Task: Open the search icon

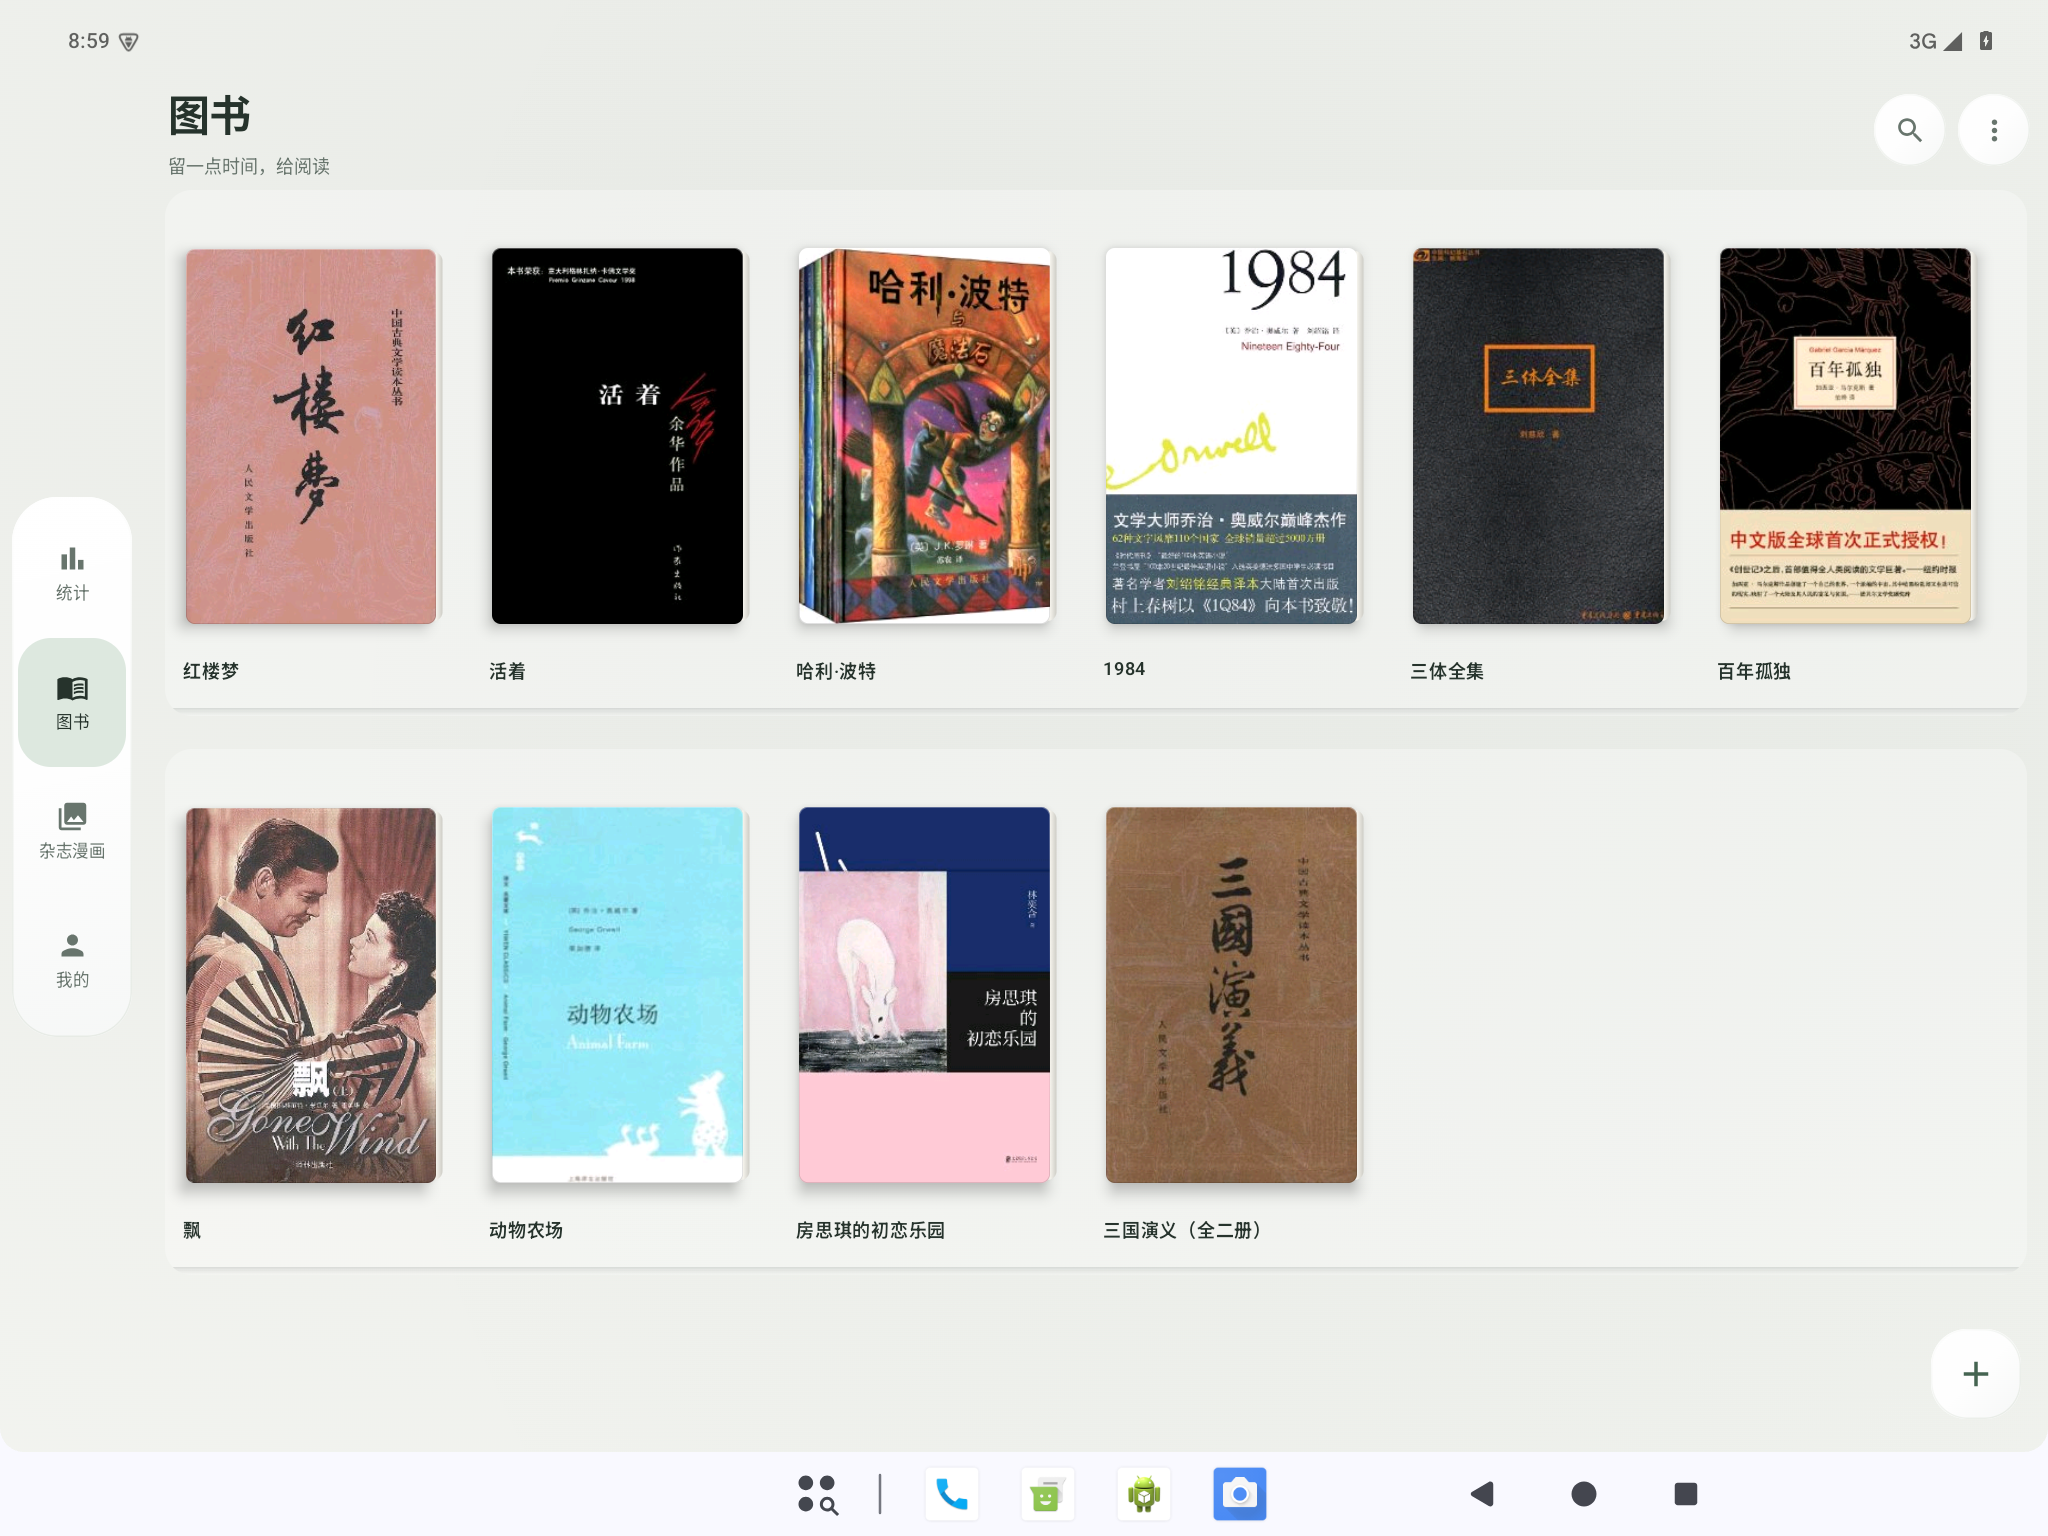Action: pyautogui.click(x=1909, y=130)
